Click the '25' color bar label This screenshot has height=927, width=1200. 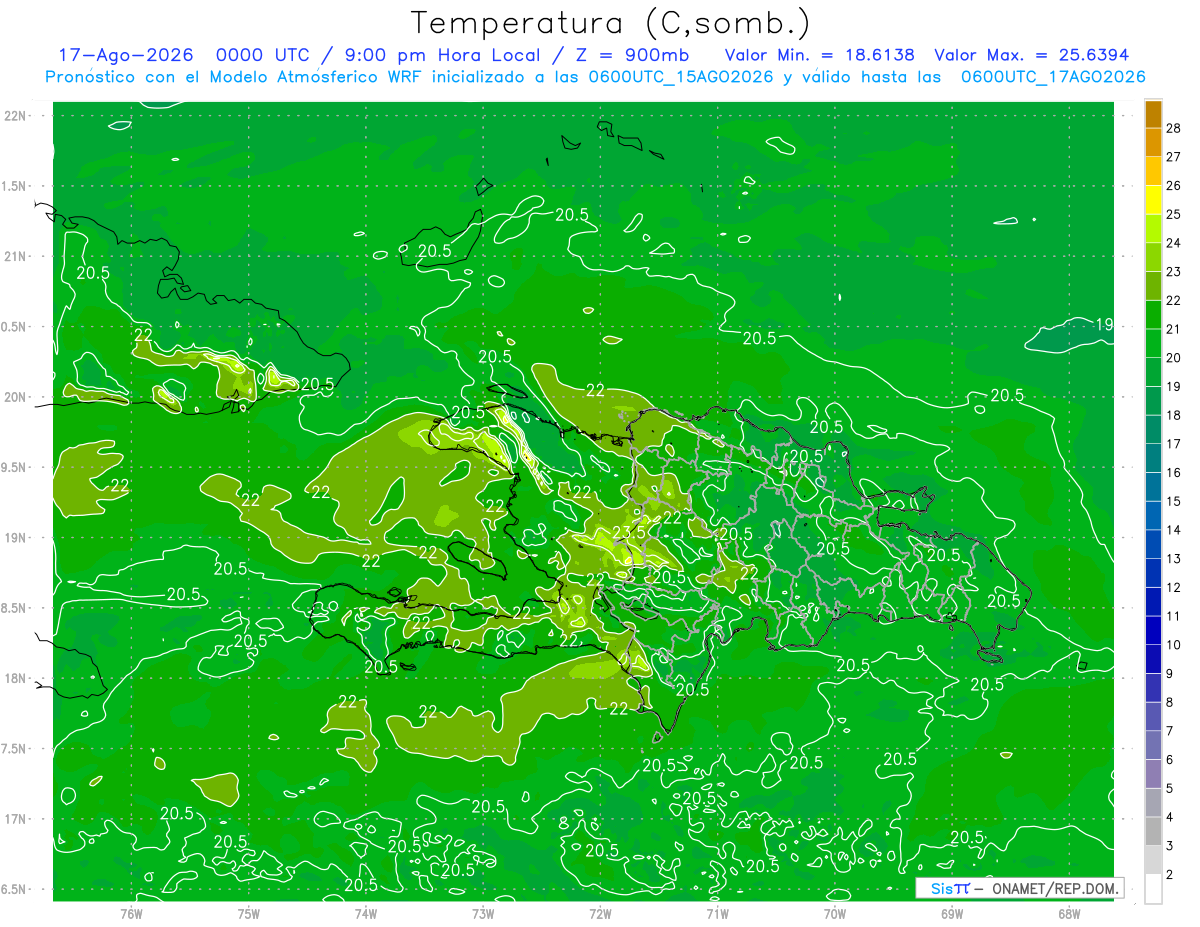tap(1175, 214)
